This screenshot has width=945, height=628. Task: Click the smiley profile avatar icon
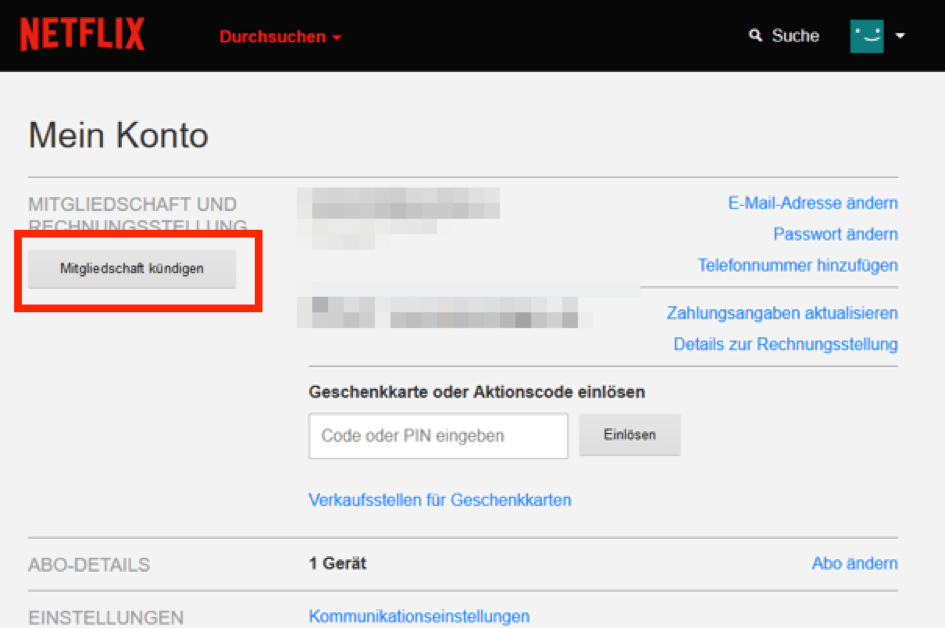pos(868,35)
